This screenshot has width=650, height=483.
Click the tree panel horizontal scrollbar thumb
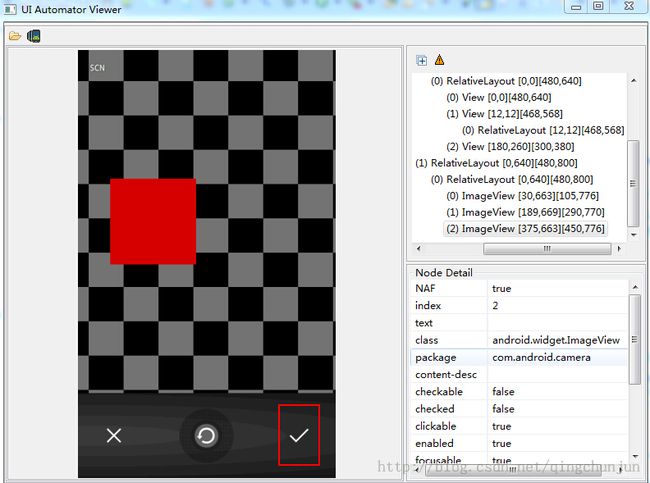click(547, 248)
